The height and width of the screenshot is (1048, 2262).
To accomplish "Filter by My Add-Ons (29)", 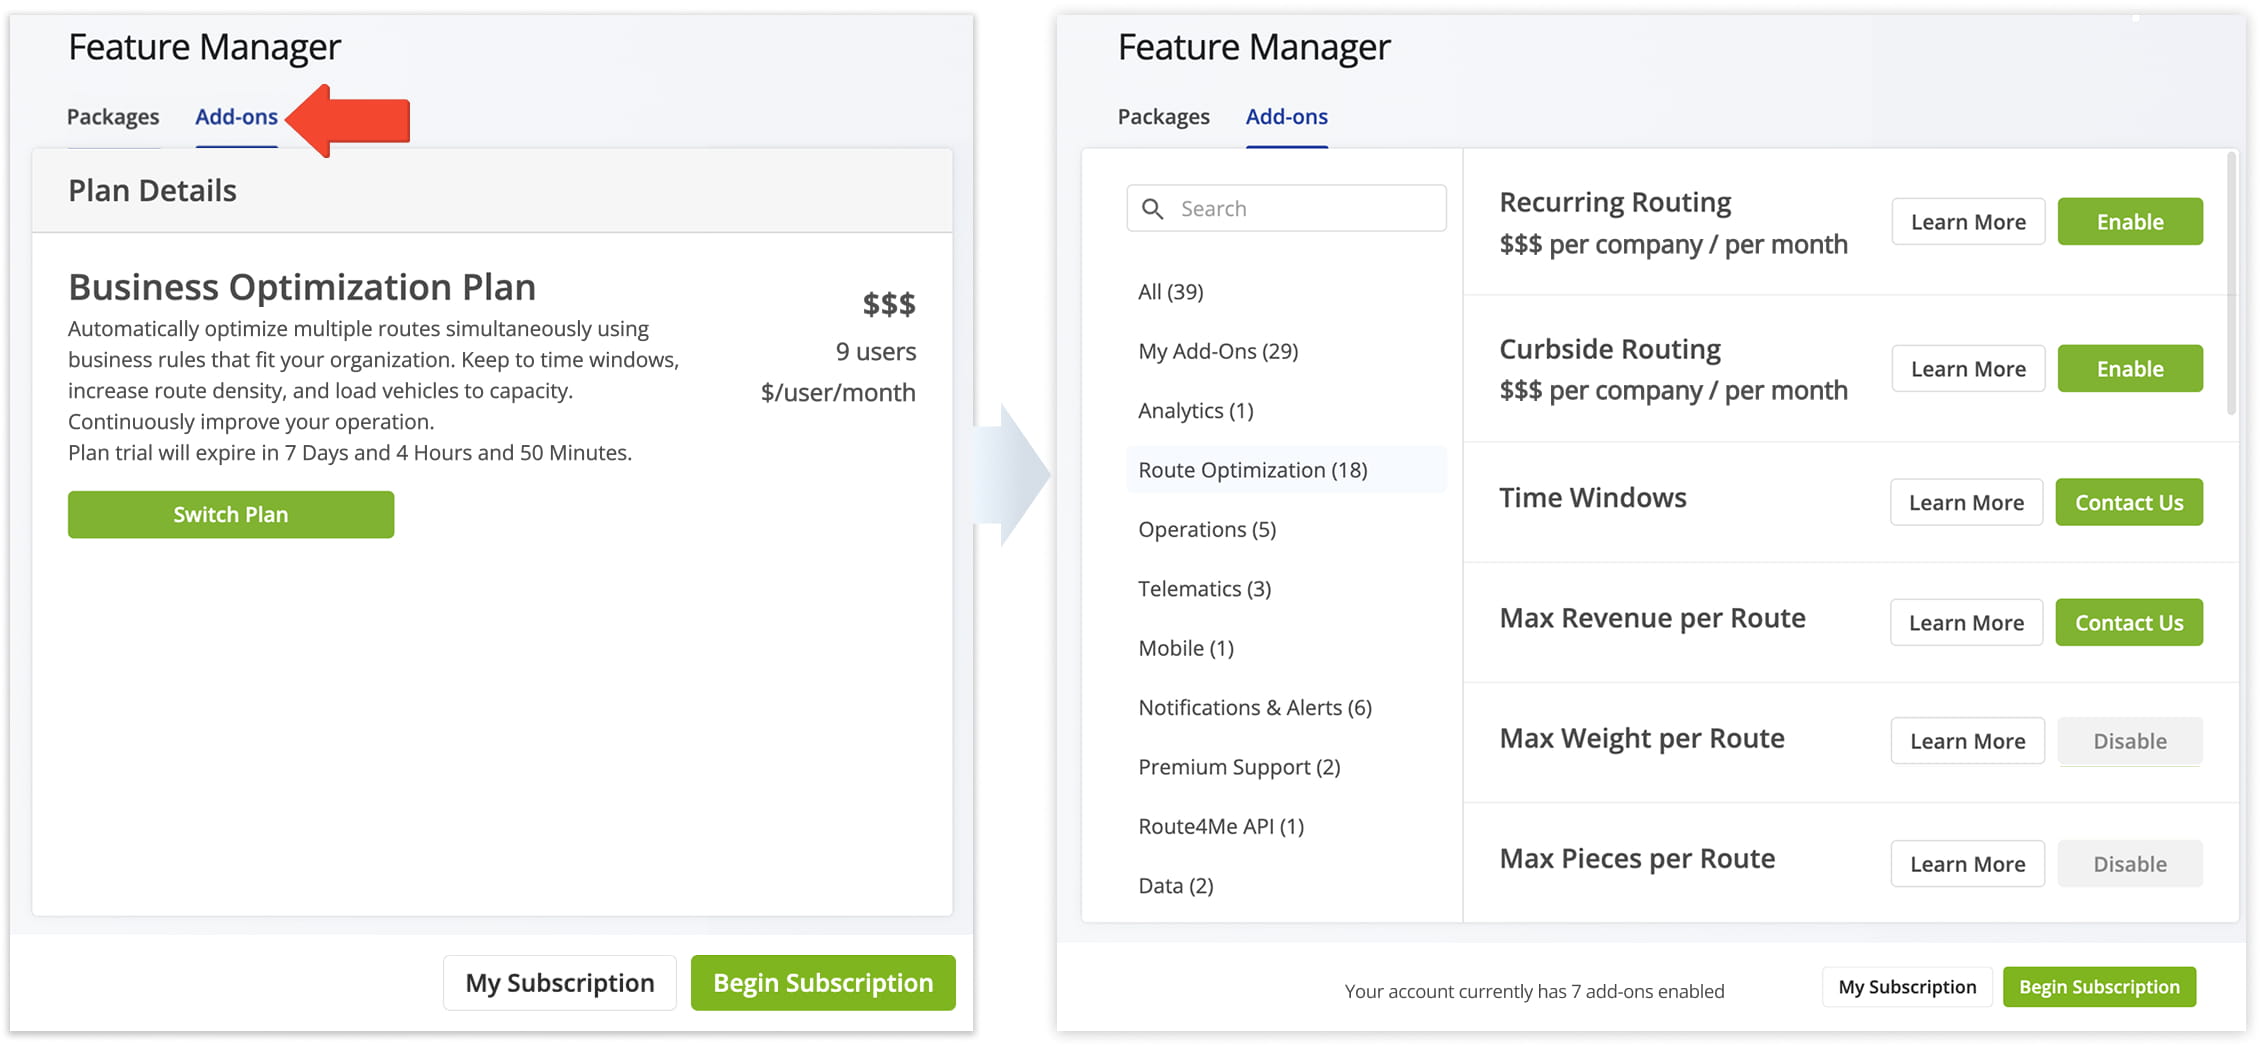I will [x=1217, y=351].
